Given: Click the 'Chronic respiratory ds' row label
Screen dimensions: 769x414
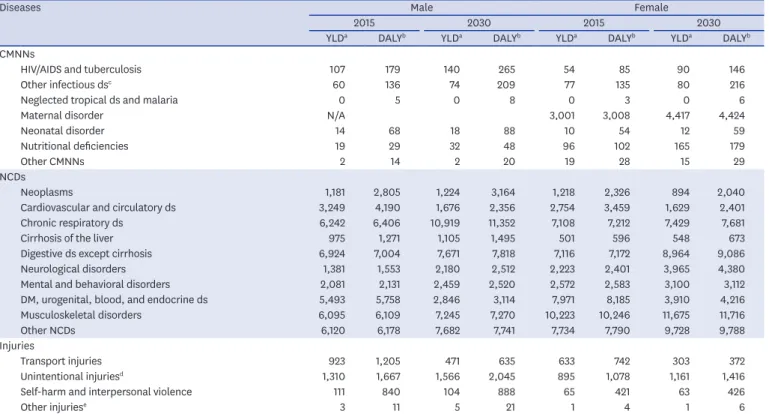Looking at the screenshot, I should tap(72, 223).
